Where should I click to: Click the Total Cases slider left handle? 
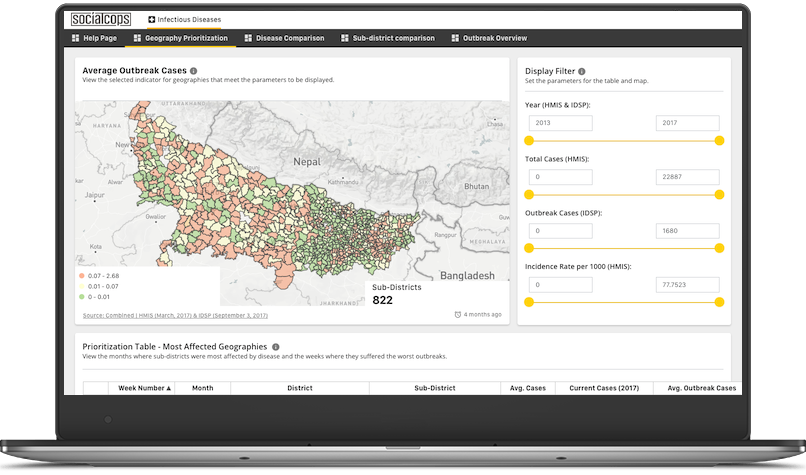529,195
